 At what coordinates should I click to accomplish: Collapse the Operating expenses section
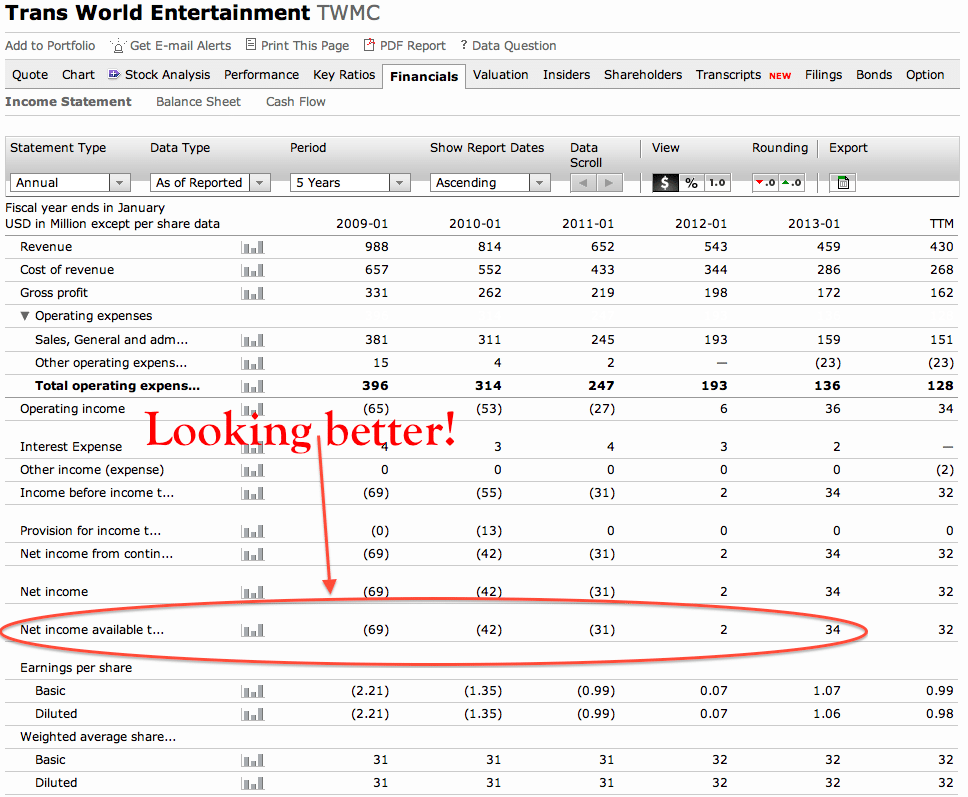click(25, 316)
